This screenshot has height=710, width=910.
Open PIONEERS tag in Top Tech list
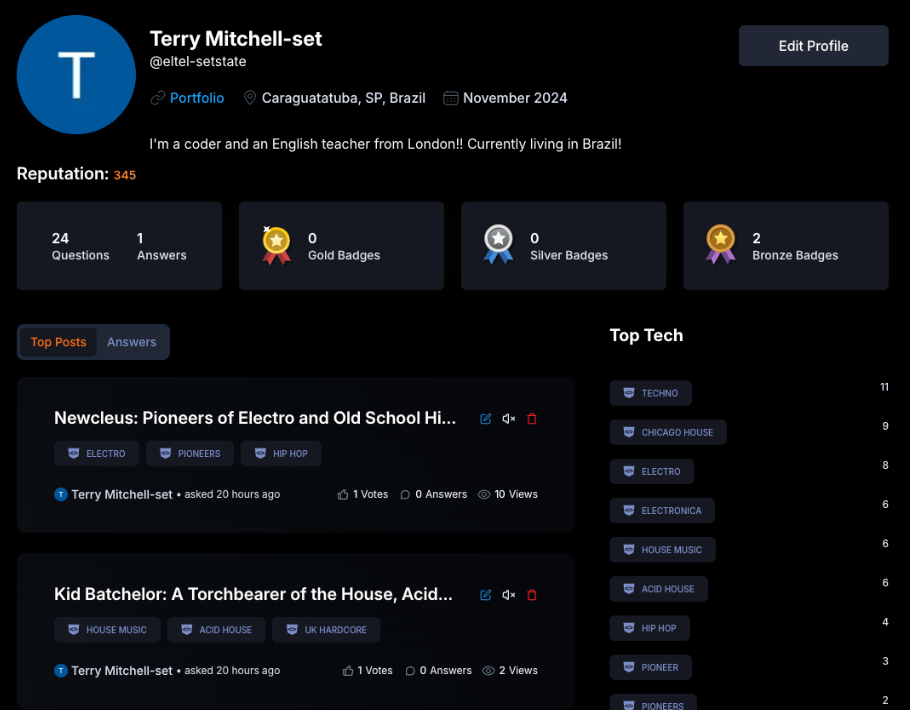653,704
